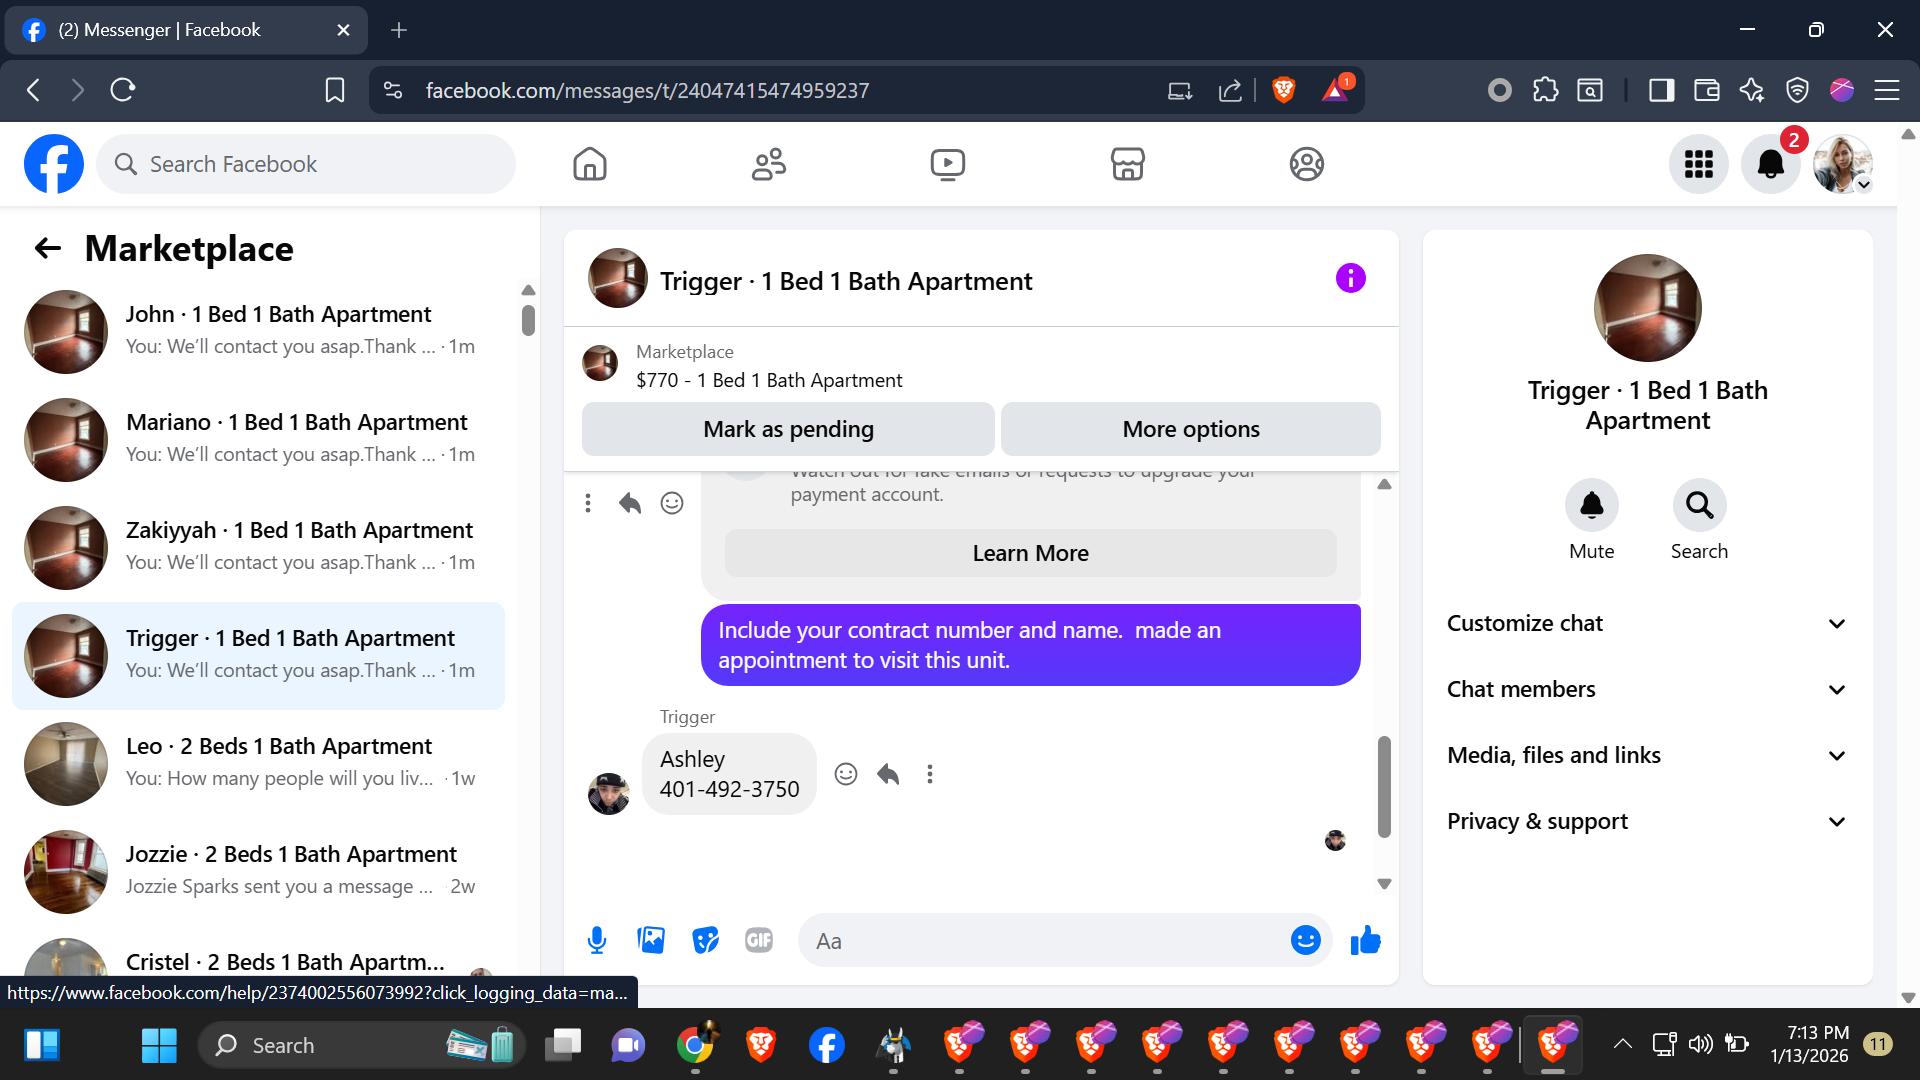1920x1080 pixels.
Task: Attach a photo using image icon
Action: 651,940
